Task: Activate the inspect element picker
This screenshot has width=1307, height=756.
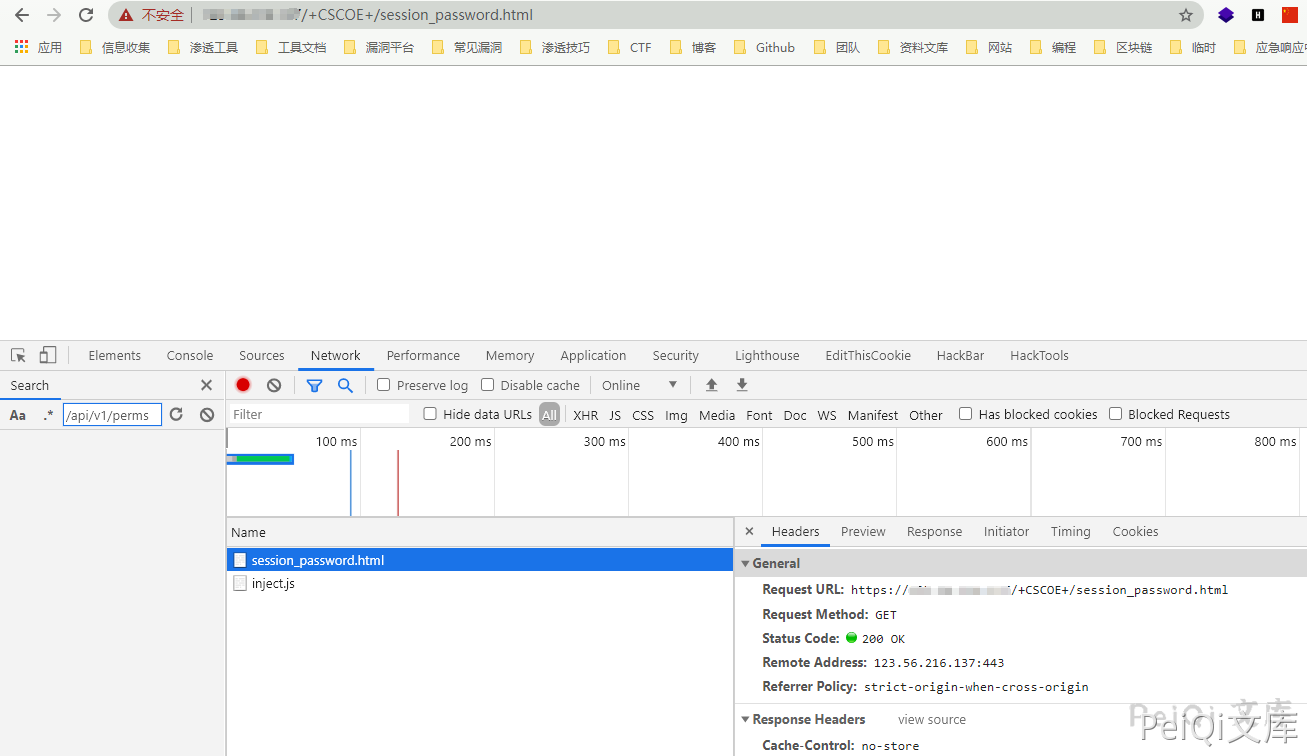Action: (18, 355)
